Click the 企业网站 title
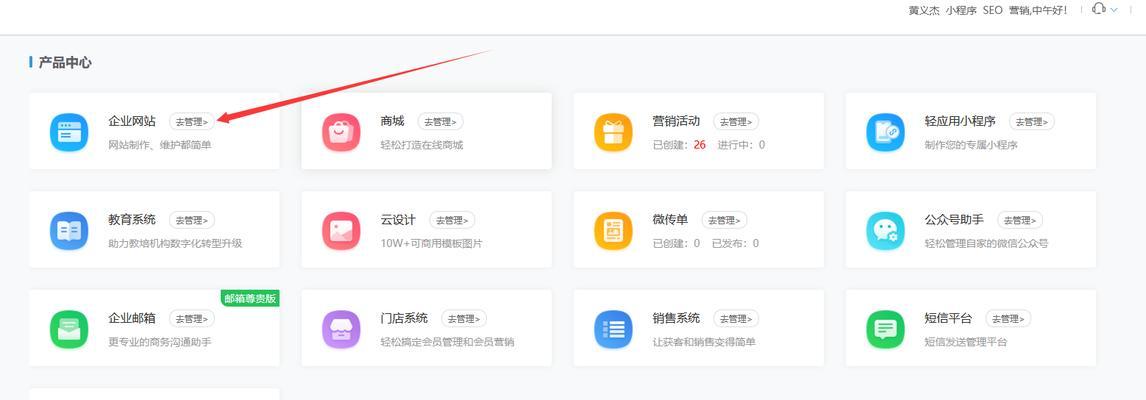 132,121
